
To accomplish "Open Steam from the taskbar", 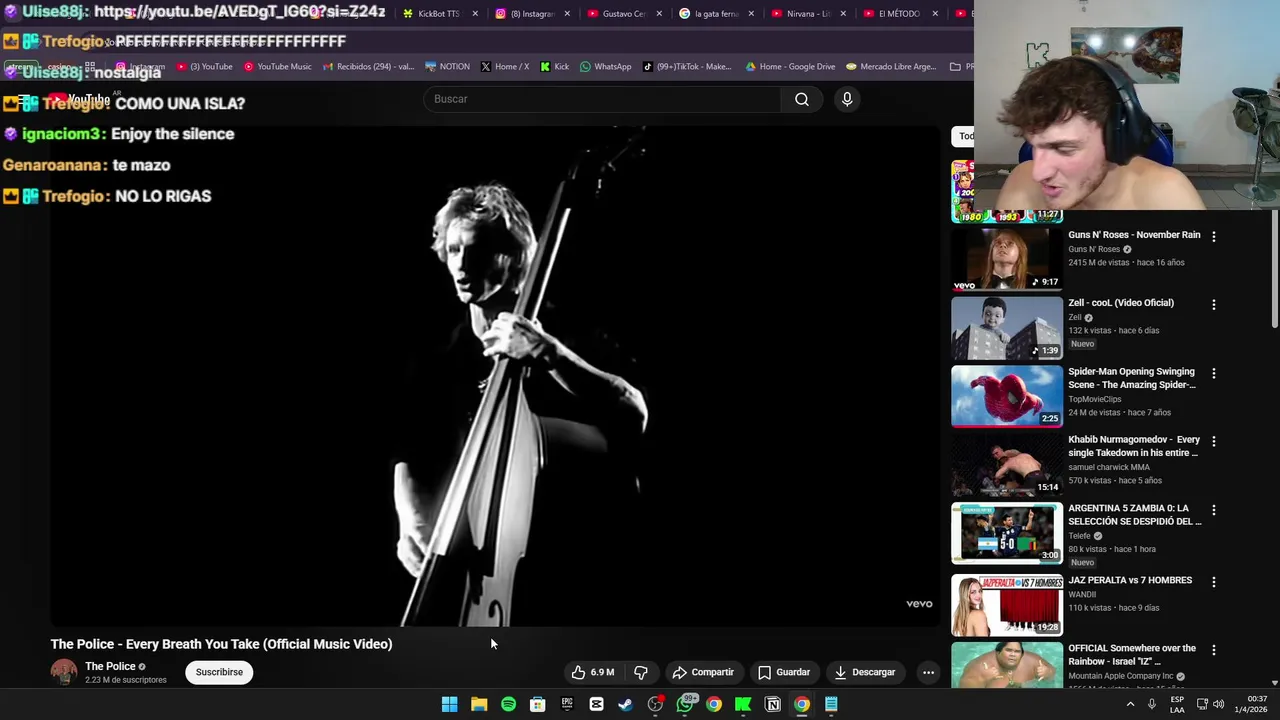I will point(626,704).
